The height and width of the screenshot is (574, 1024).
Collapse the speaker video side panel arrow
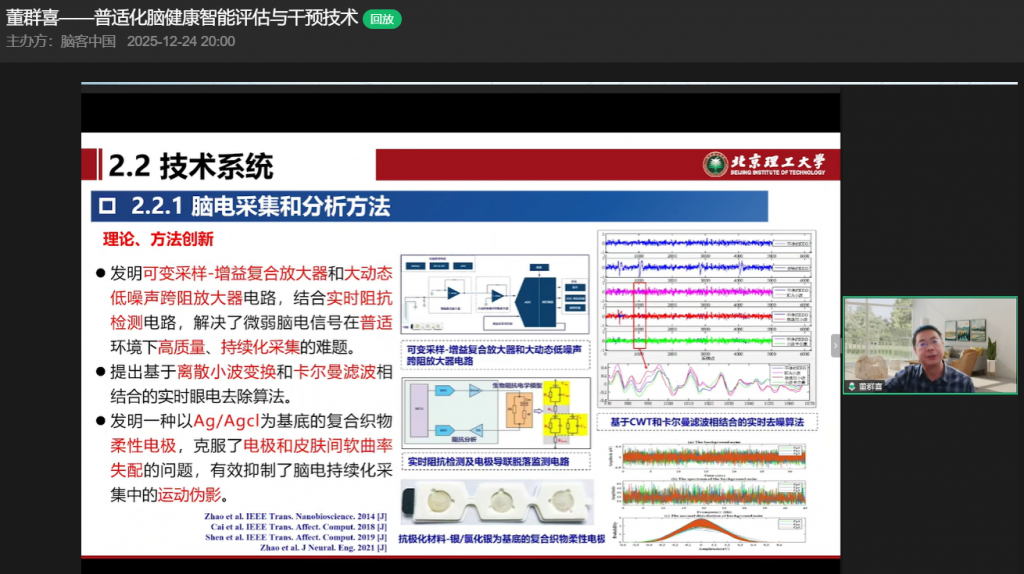(836, 345)
